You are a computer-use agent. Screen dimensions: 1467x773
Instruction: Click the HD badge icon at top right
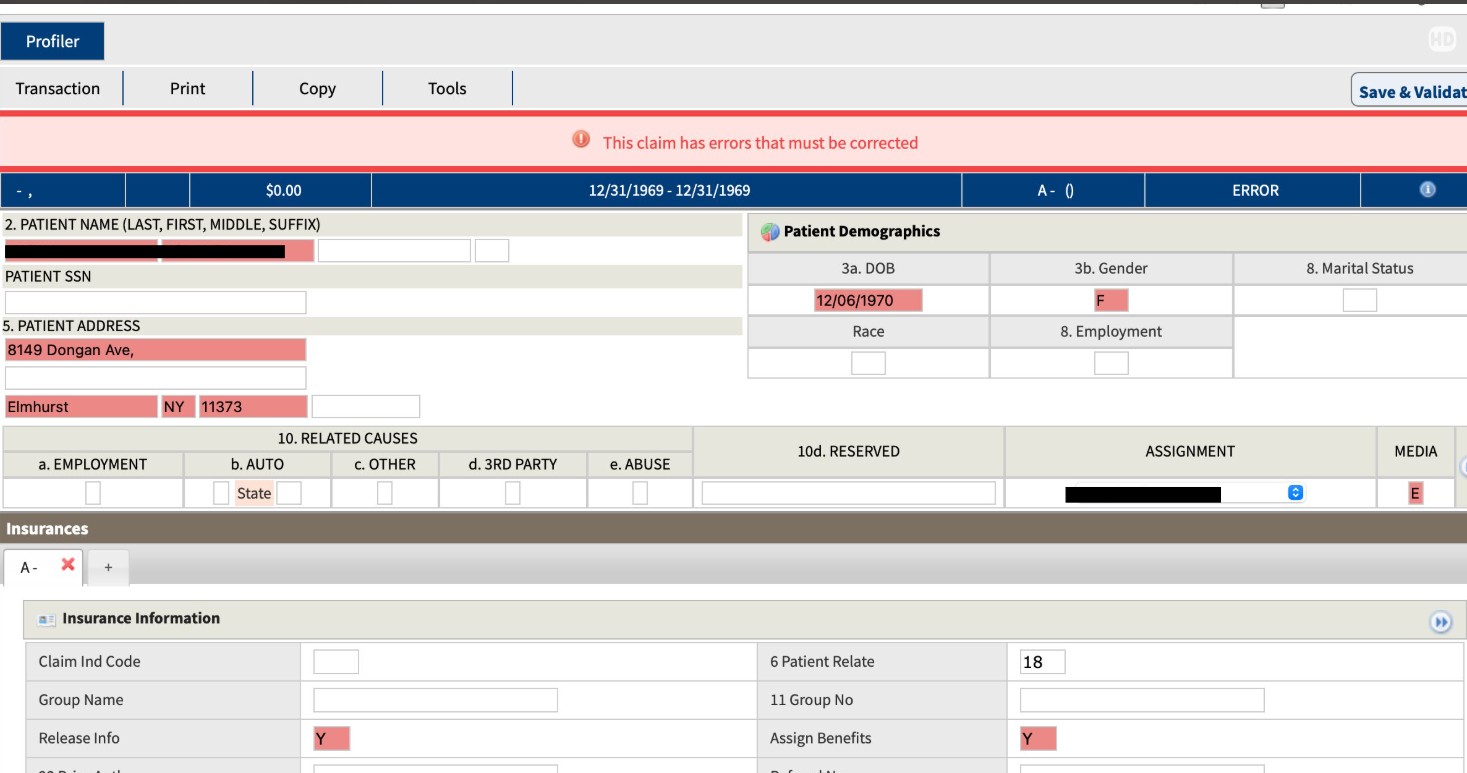pyautogui.click(x=1442, y=41)
